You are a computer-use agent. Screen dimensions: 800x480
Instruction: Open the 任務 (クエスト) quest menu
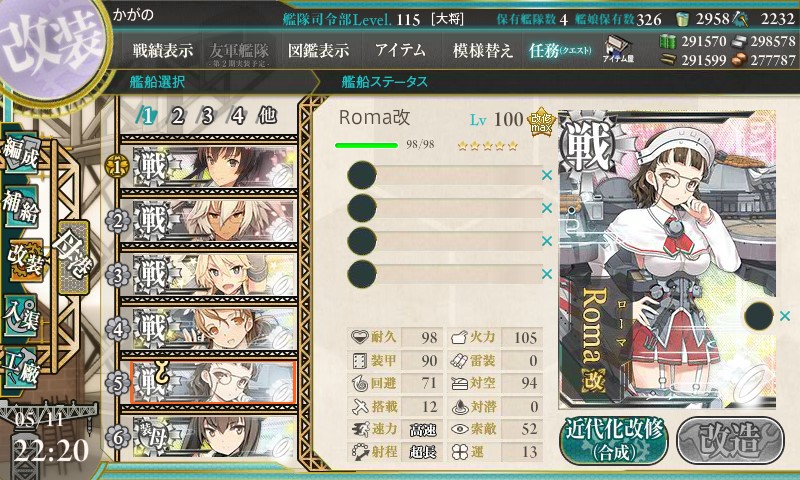click(560, 50)
